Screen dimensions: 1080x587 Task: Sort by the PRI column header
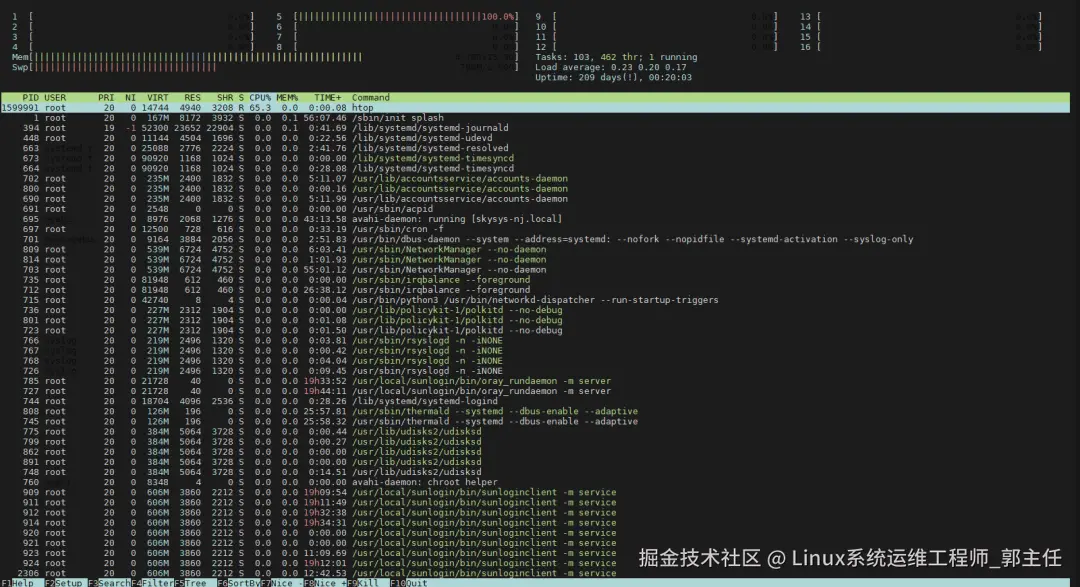coord(106,98)
